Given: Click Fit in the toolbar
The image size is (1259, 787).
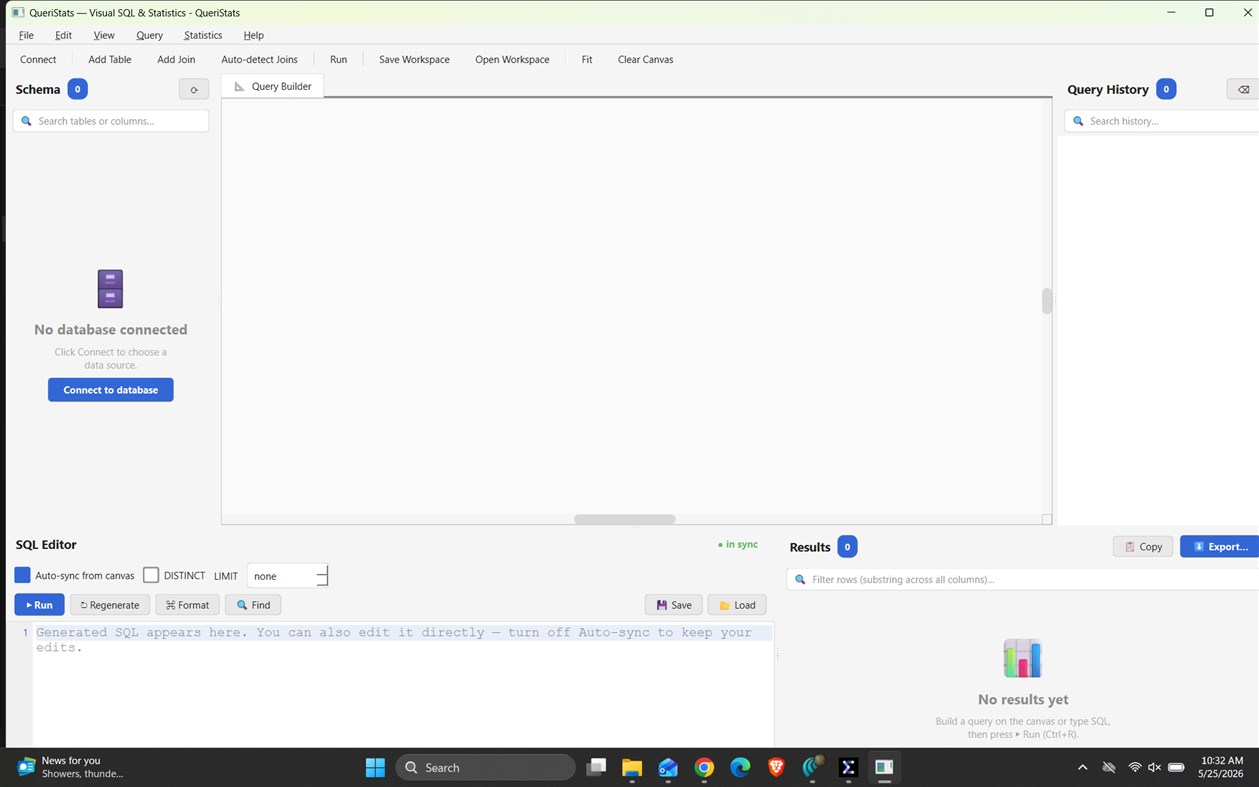Looking at the screenshot, I should click(587, 59).
